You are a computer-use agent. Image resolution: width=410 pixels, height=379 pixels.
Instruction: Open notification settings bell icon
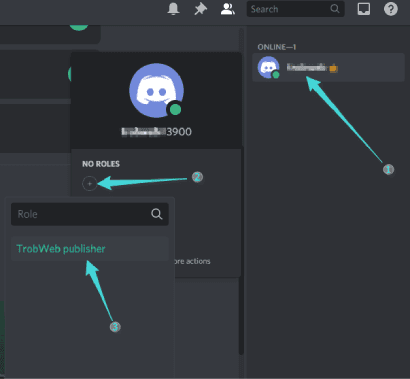click(173, 9)
